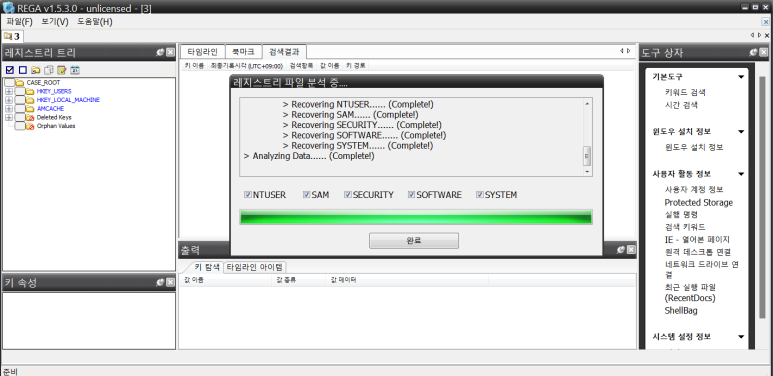This screenshot has height=376, width=773.
Task: Toggle the AMCACHE checkbox
Action: [20, 109]
